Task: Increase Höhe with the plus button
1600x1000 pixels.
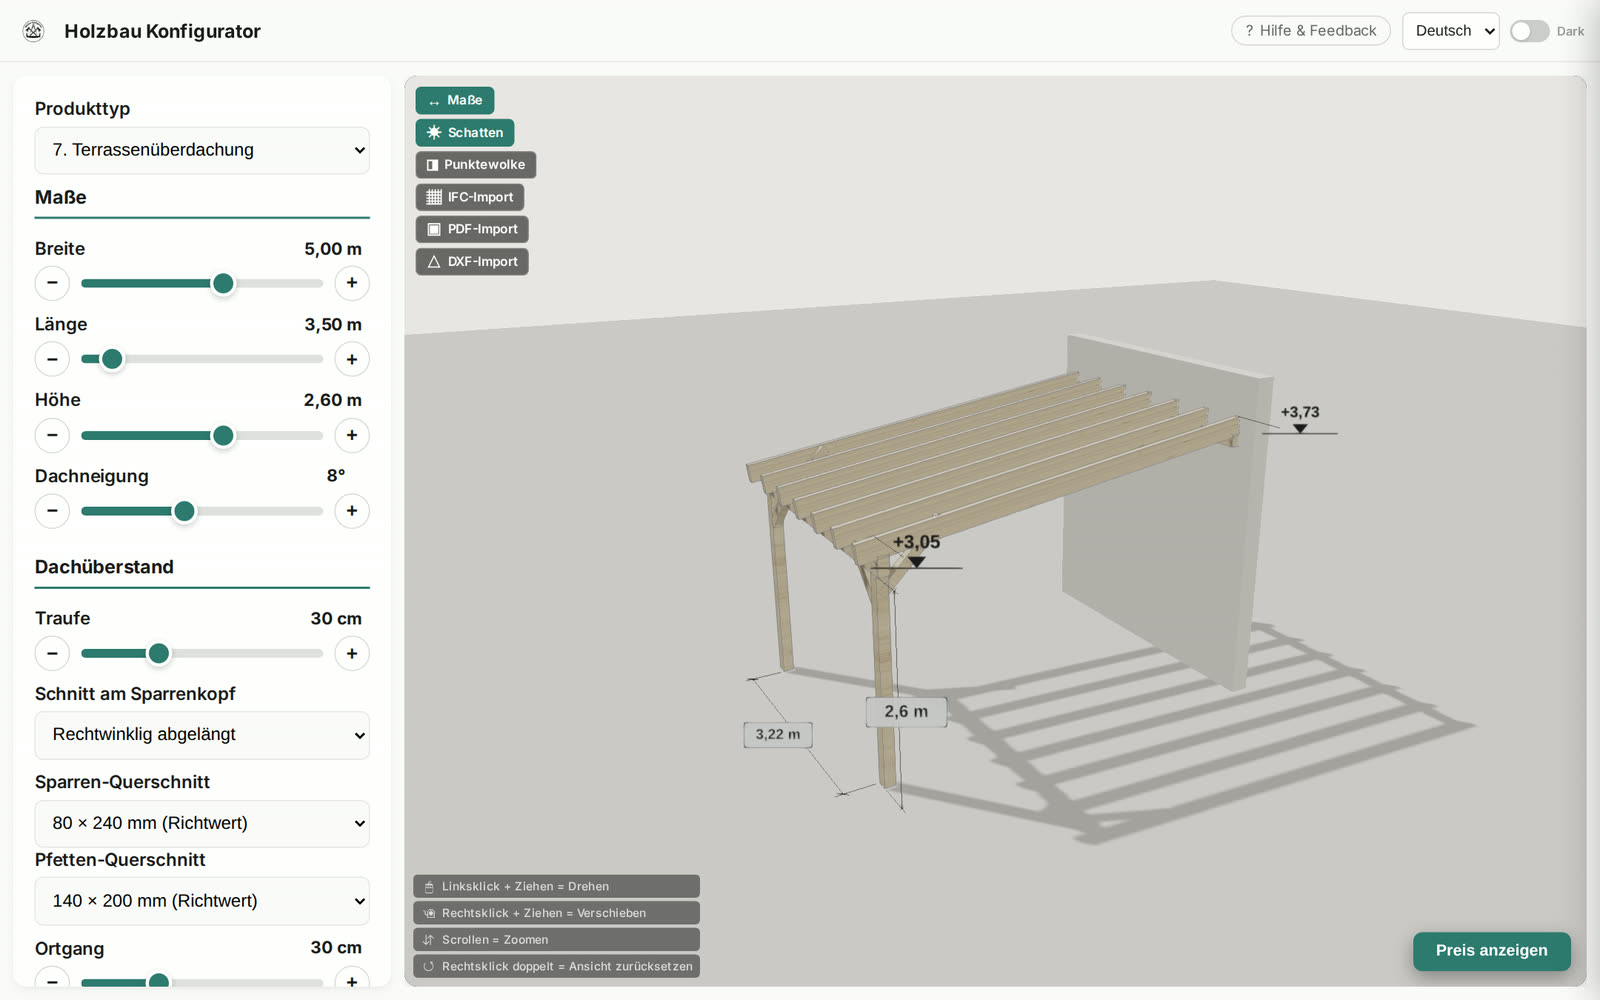Action: 352,435
